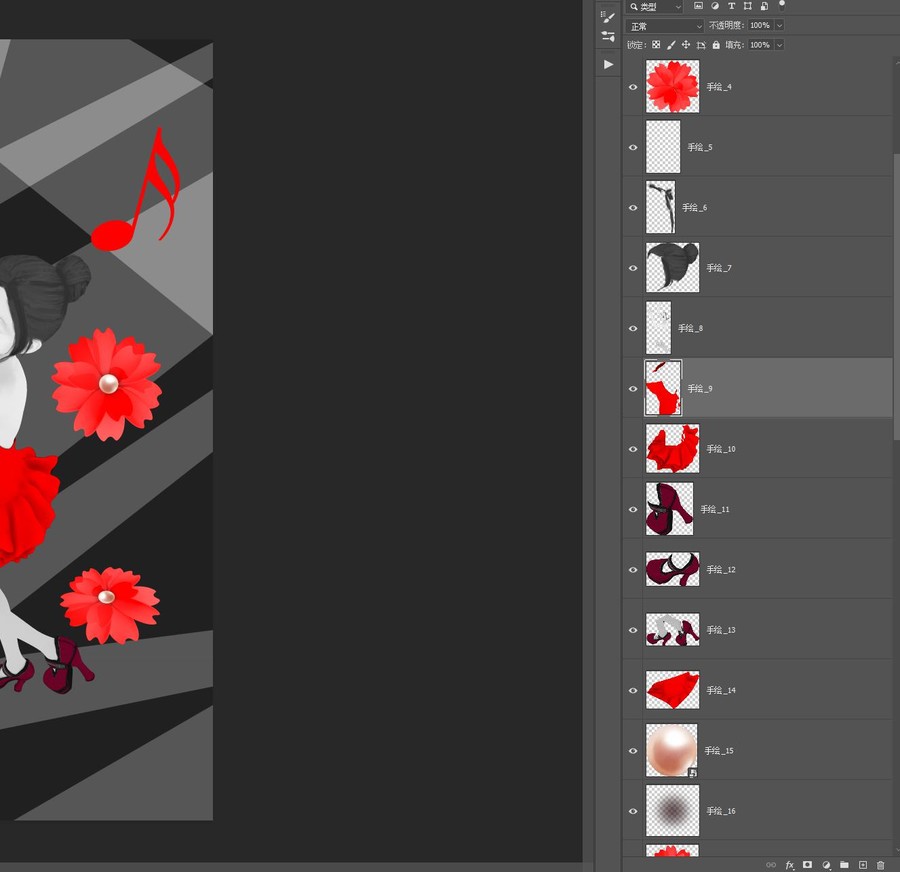Lock artboard nesting with the crop-frame icon

[701, 45]
